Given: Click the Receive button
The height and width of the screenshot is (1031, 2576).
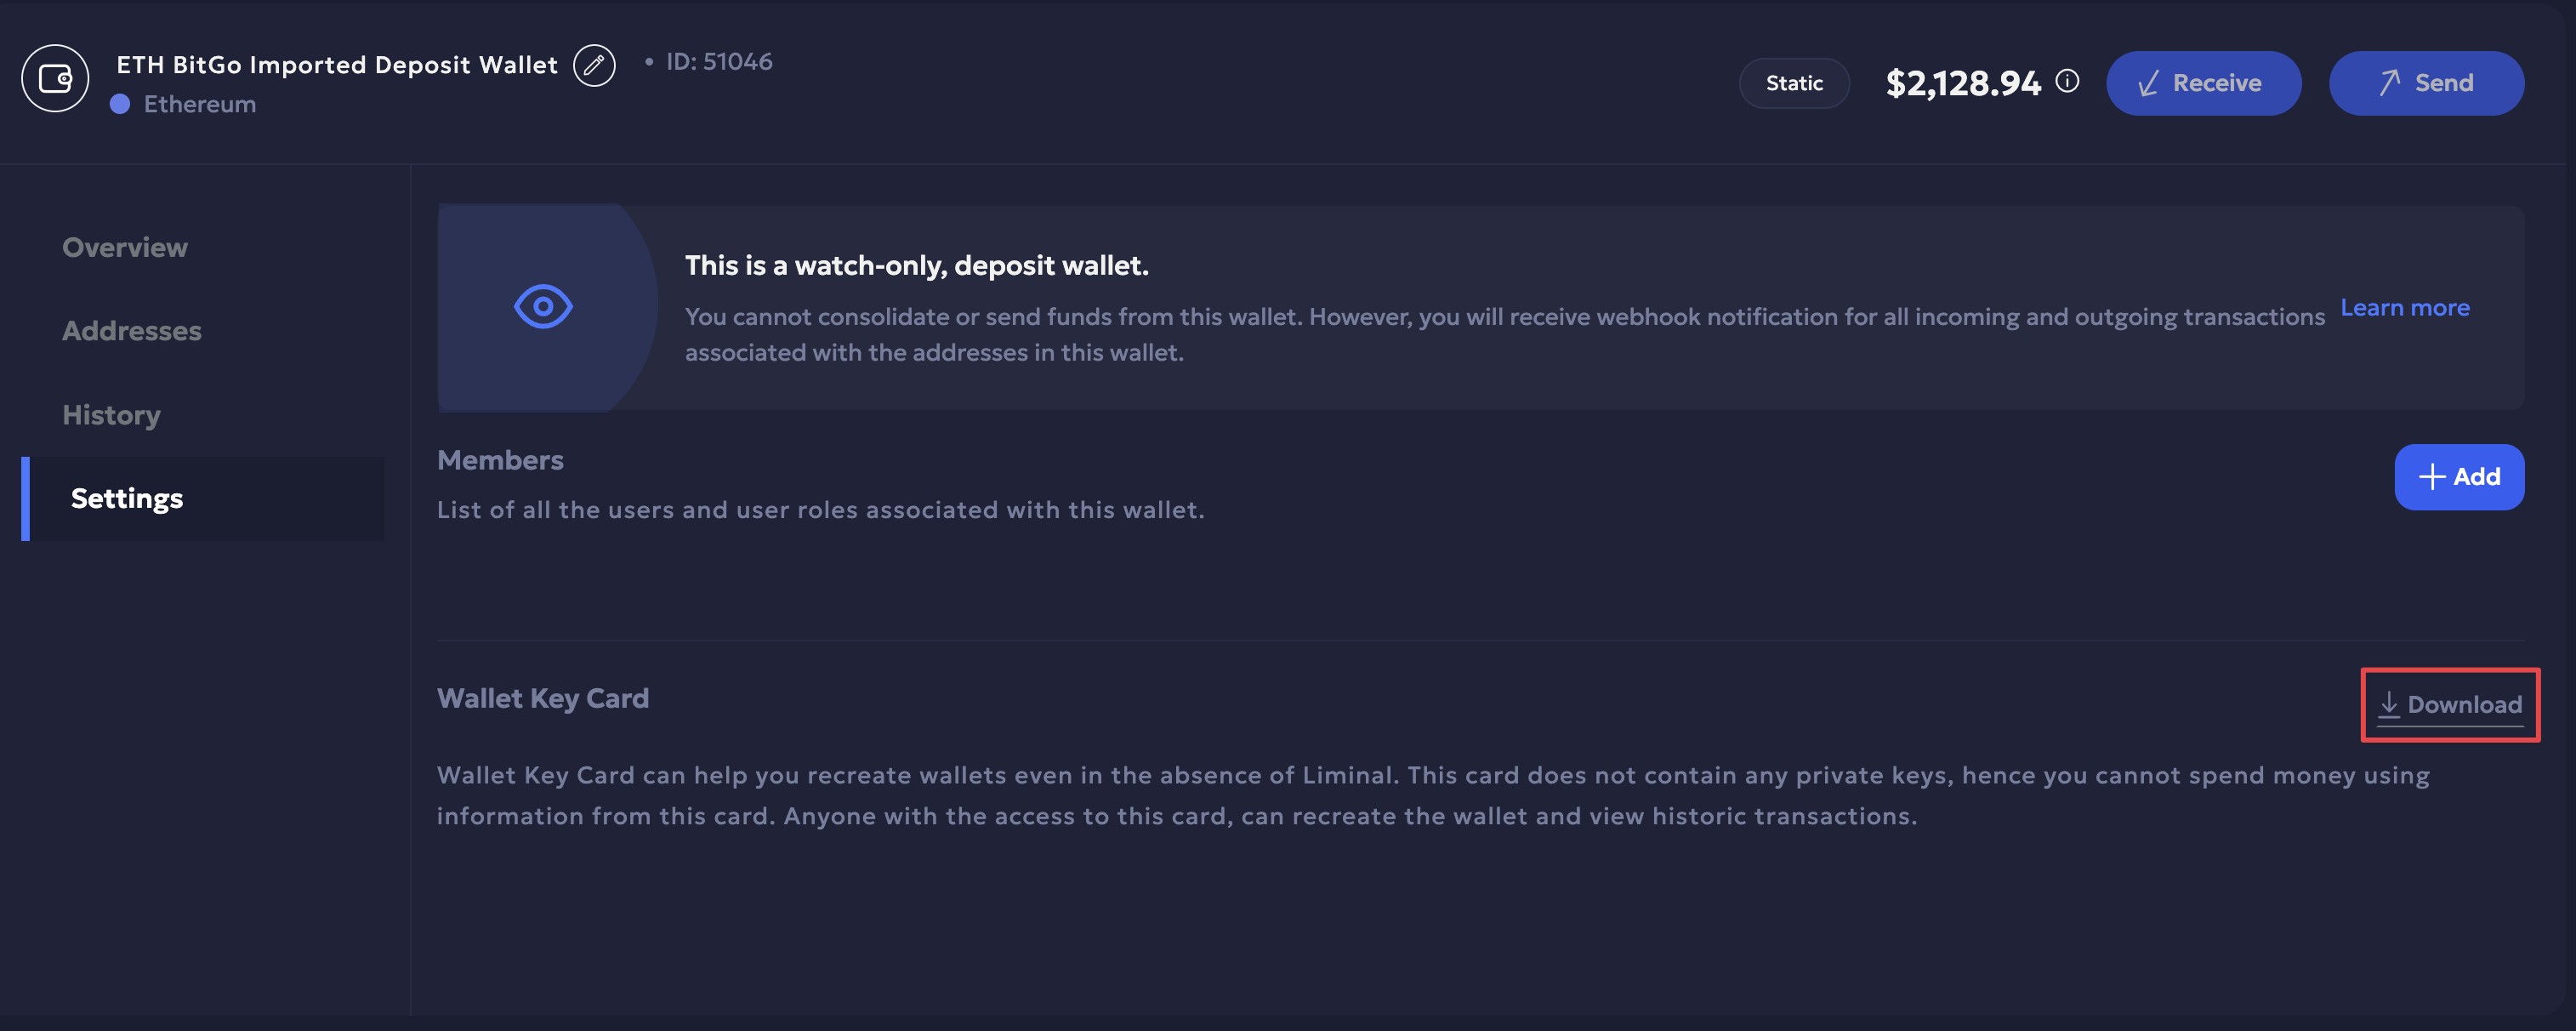Looking at the screenshot, I should tap(2203, 83).
